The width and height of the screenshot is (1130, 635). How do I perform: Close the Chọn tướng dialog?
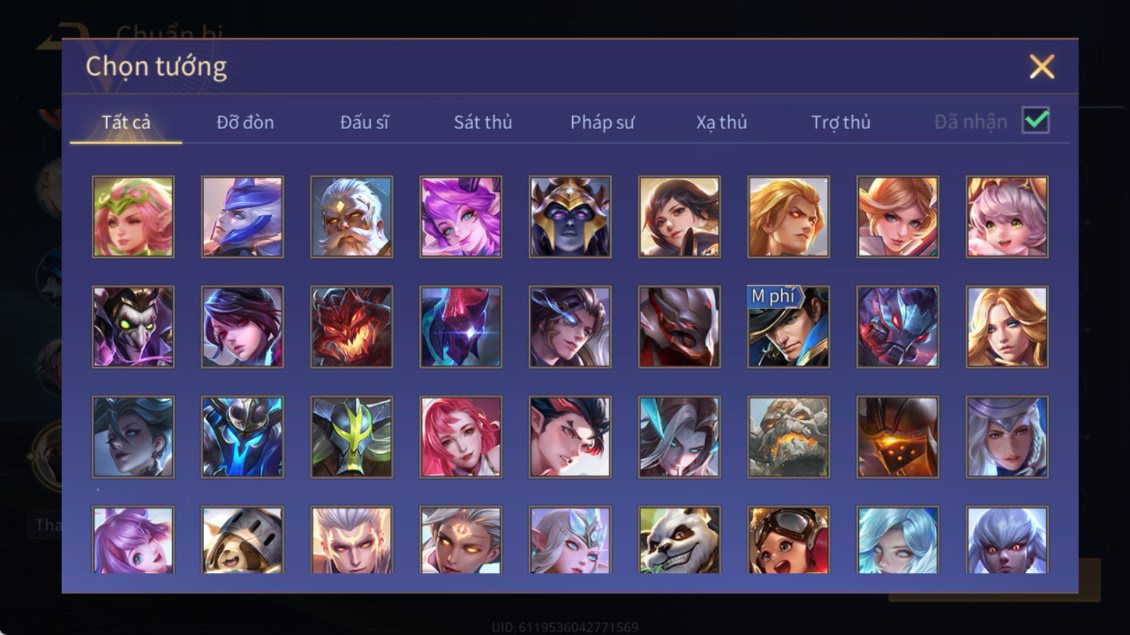pyautogui.click(x=1041, y=66)
